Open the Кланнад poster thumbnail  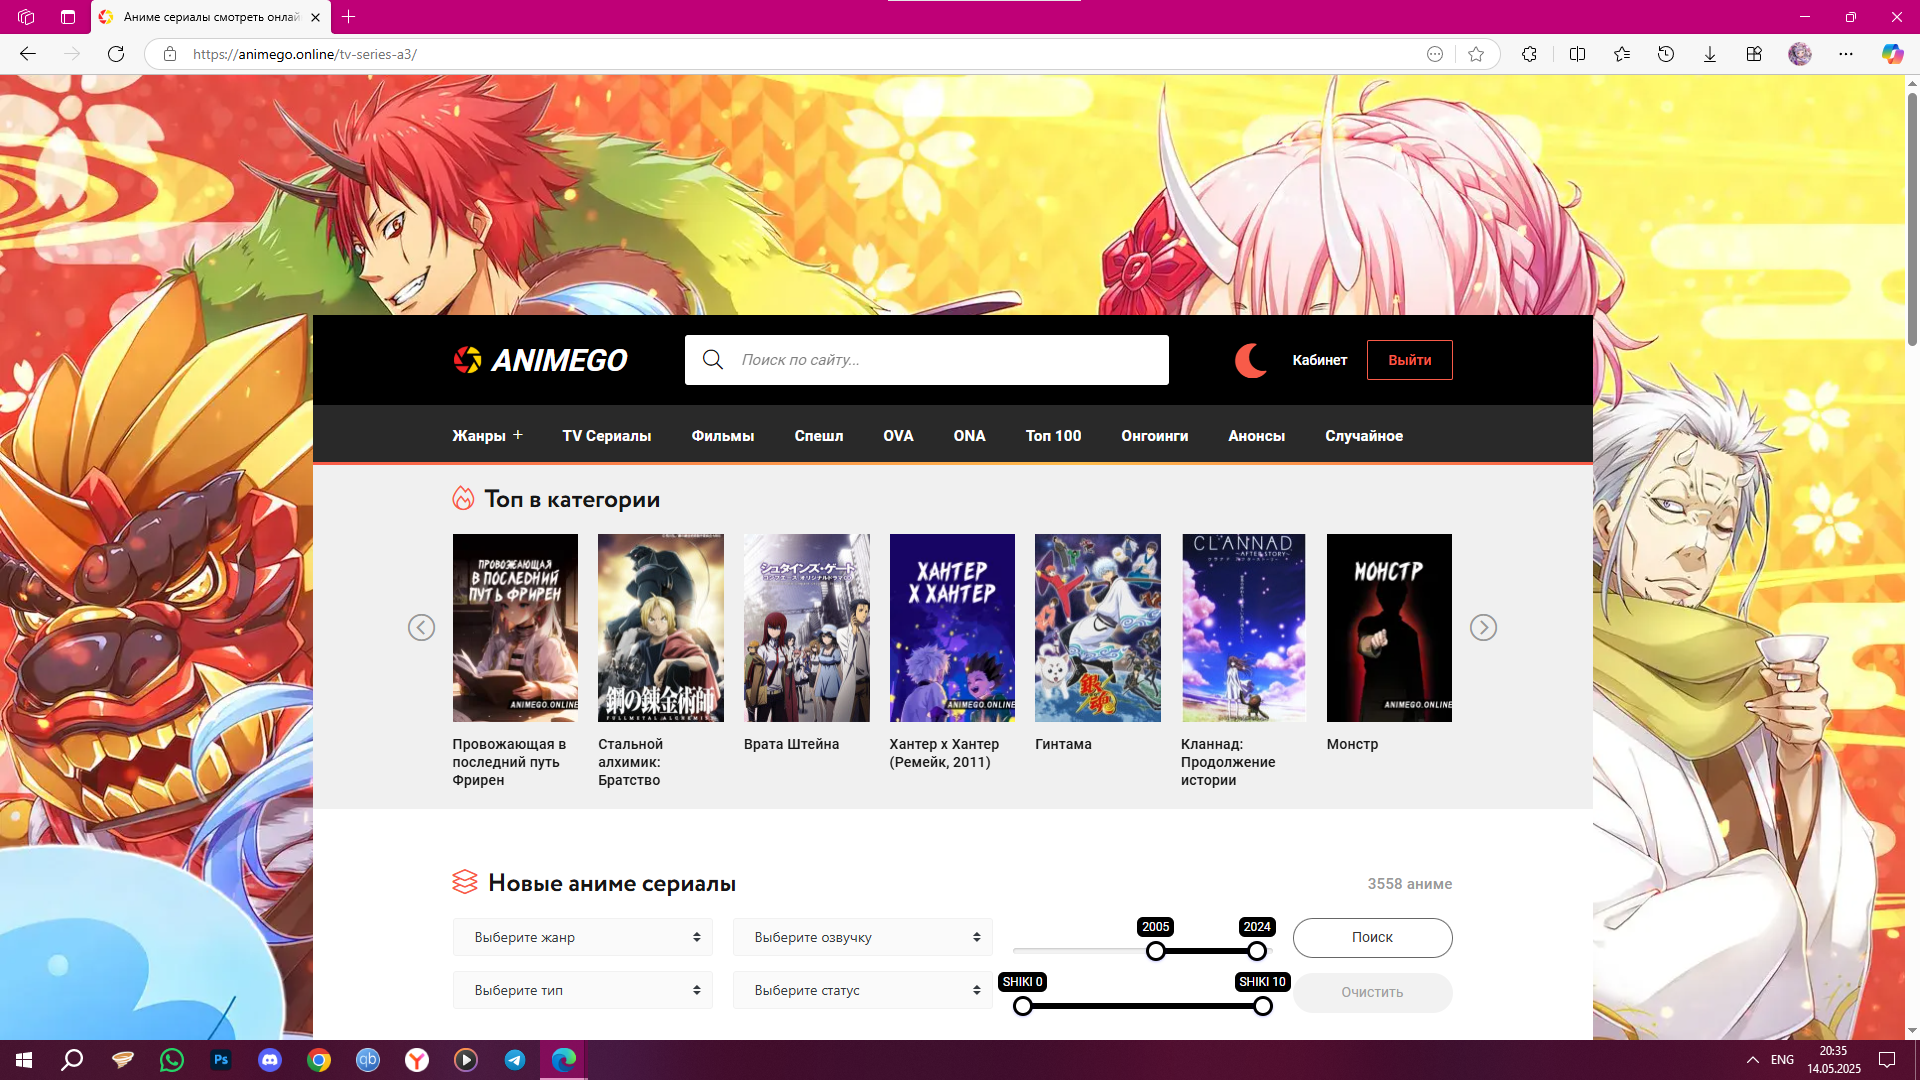pos(1243,628)
